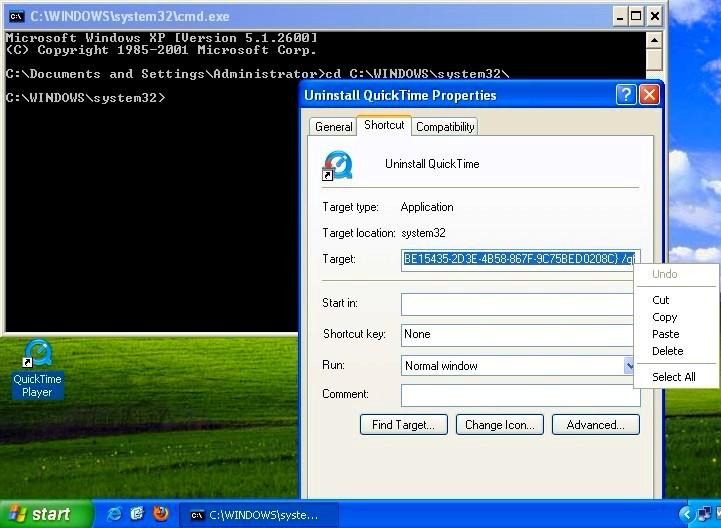Image resolution: width=721 pixels, height=528 pixels.
Task: Show hidden tray icons arrow
Action: (x=686, y=514)
